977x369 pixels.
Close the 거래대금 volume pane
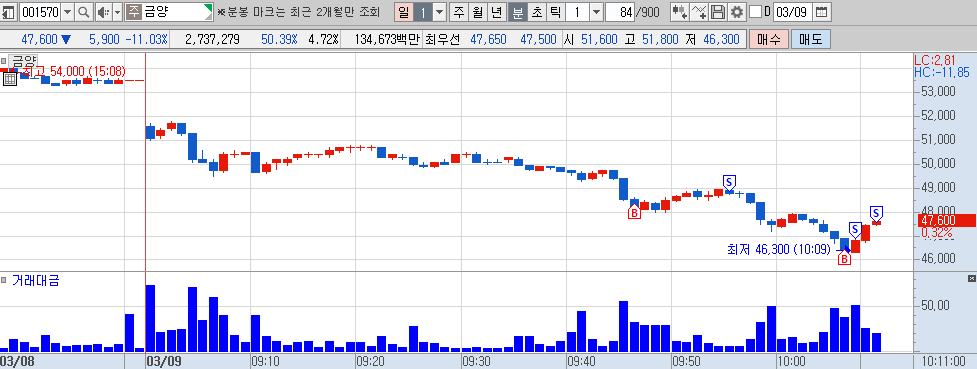tap(971, 278)
